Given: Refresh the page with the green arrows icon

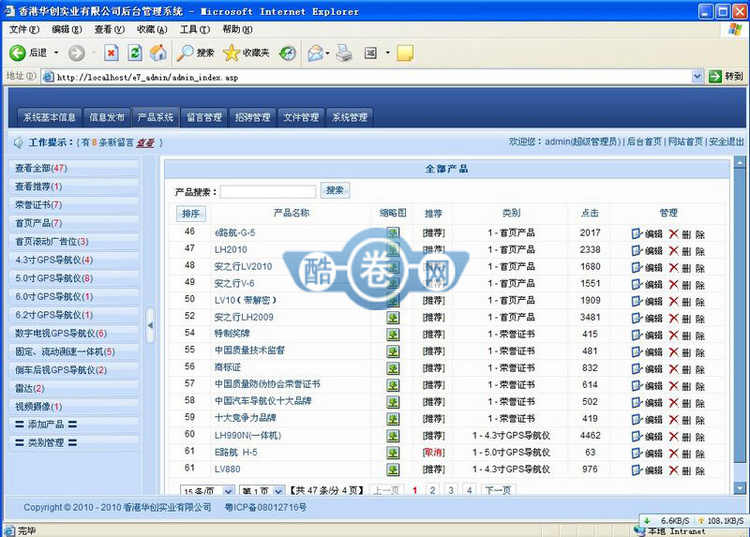Looking at the screenshot, I should [x=135, y=53].
